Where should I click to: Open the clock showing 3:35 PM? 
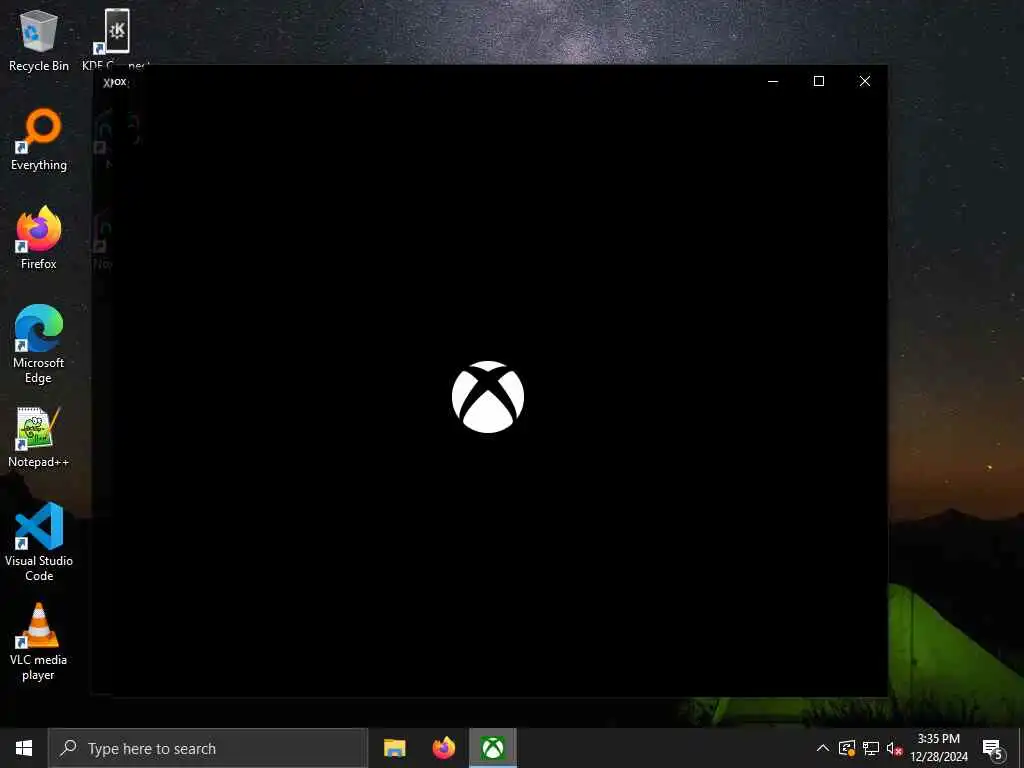point(938,748)
